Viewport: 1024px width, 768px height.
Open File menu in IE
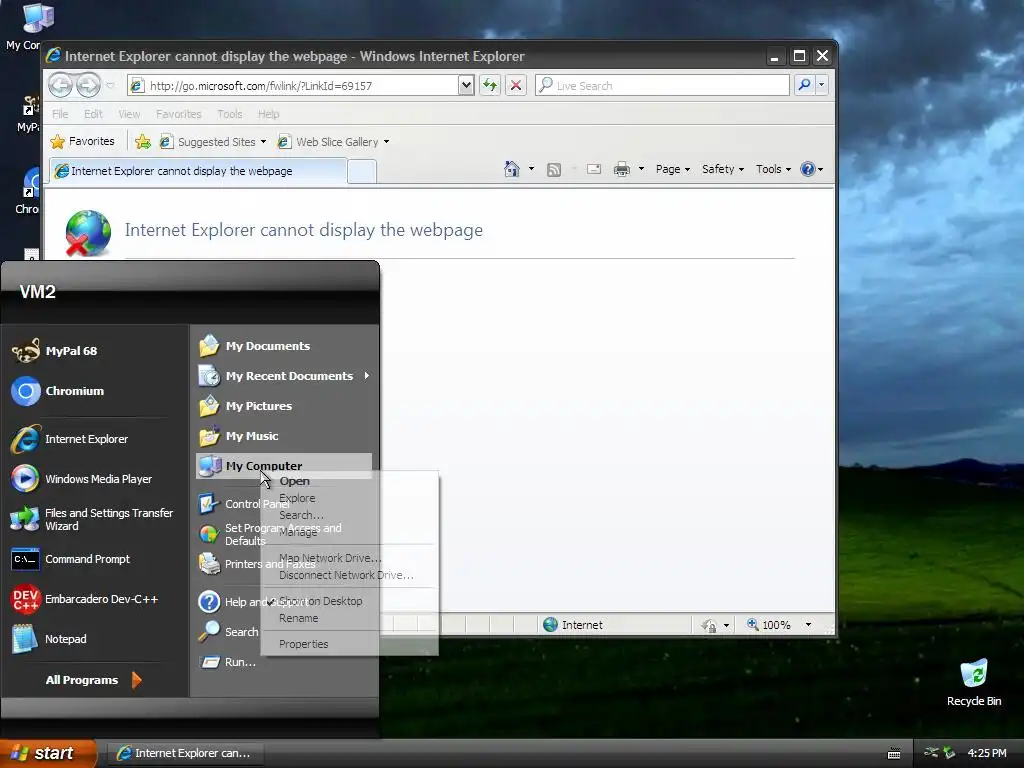(x=60, y=114)
